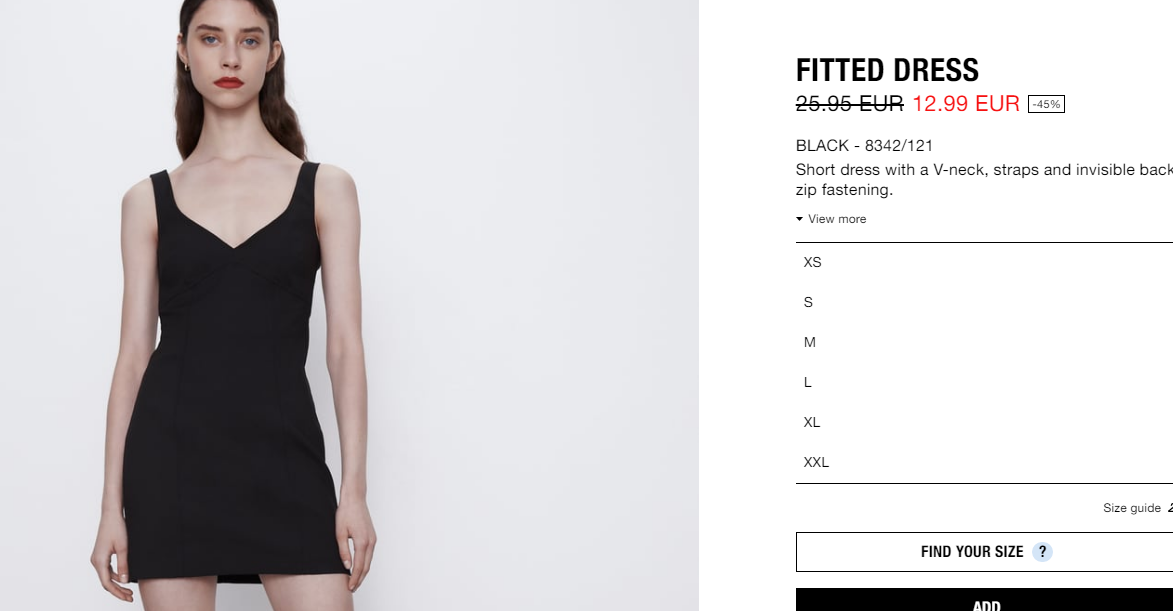1173x611 pixels.
Task: Click the blue question mark icon
Action: click(1042, 552)
